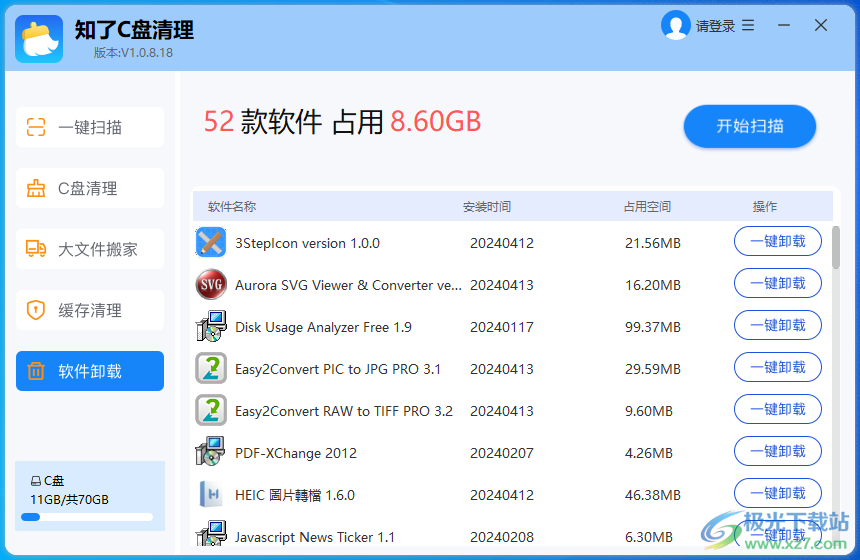
Task: Select Disk Usage Analyzer Free 1.9 name
Action: 323,327
